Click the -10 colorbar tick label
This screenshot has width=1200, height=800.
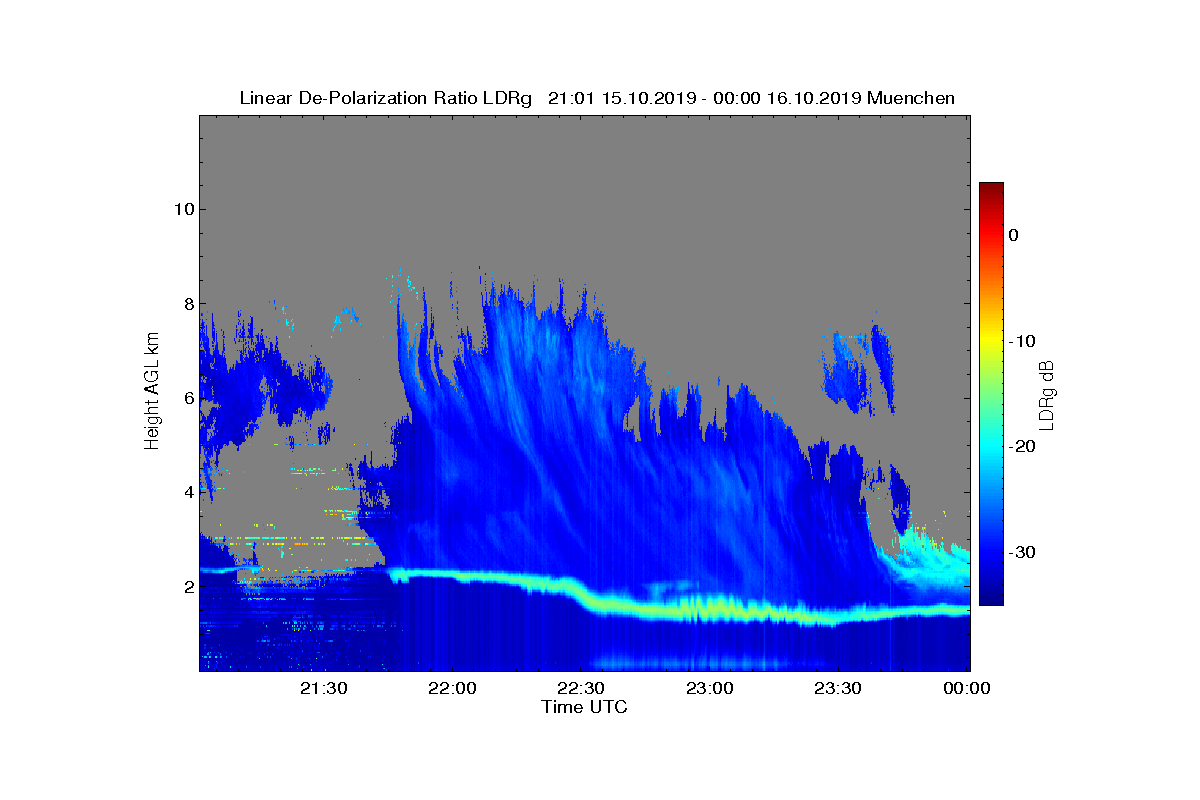[1021, 341]
